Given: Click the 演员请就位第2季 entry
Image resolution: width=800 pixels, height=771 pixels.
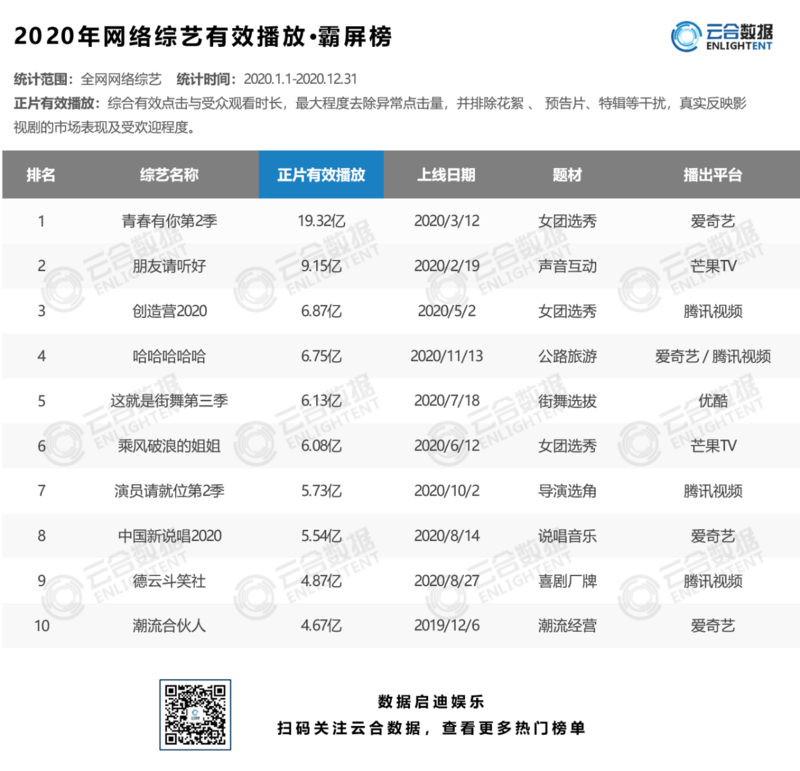Looking at the screenshot, I should click(x=169, y=491).
